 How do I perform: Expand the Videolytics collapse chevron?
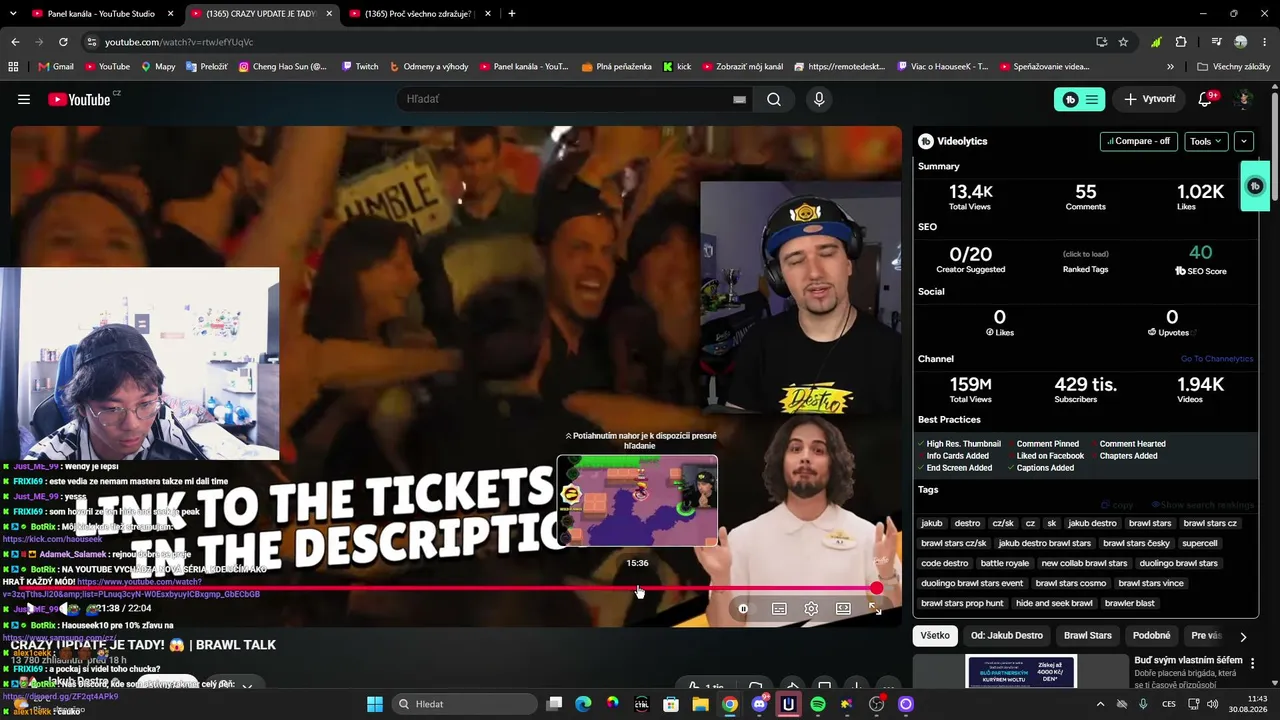pyautogui.click(x=1244, y=141)
